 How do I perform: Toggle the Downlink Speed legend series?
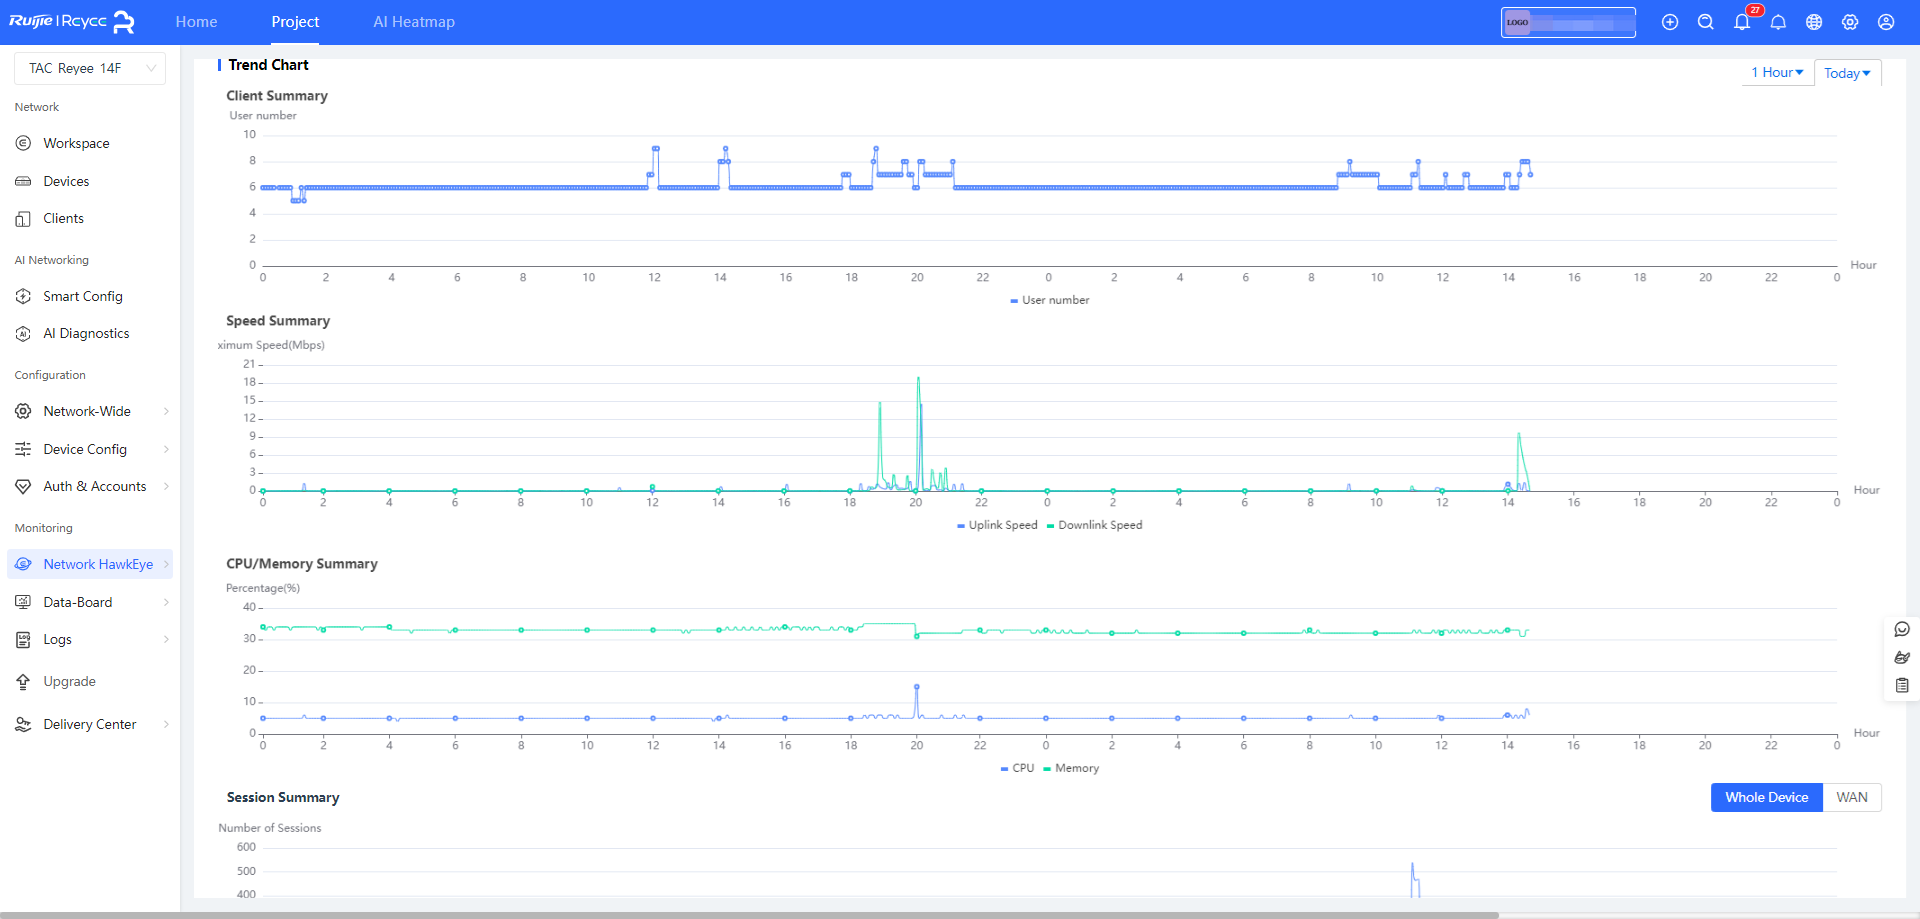pyautogui.click(x=1099, y=525)
